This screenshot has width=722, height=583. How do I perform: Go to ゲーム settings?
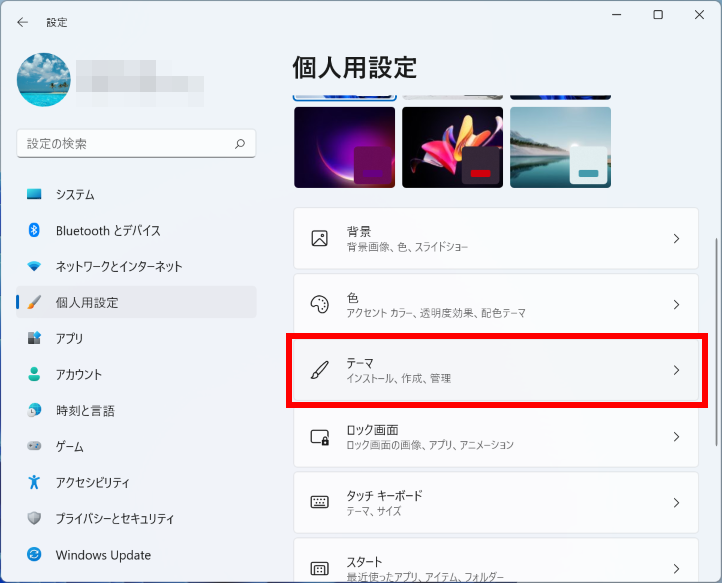pyautogui.click(x=136, y=446)
